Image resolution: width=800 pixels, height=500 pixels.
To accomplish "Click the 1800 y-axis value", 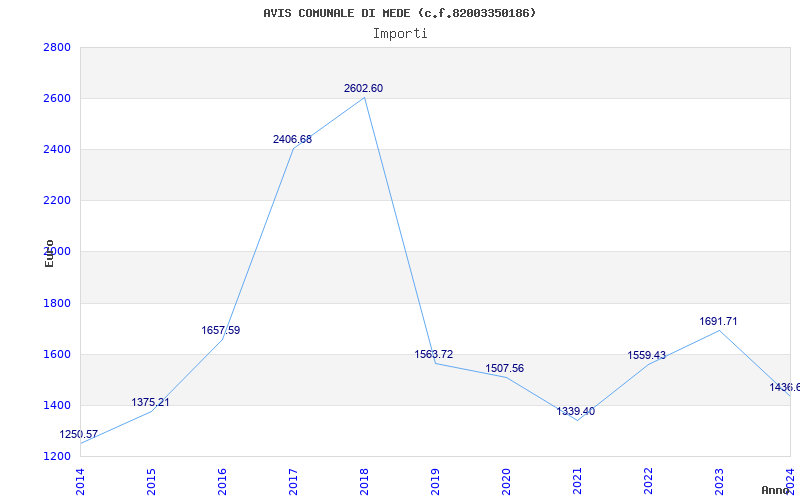I will click(57, 303).
